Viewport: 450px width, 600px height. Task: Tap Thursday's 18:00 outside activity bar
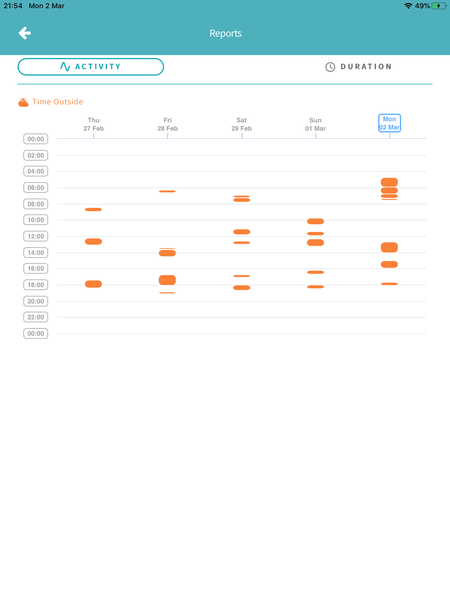[93, 284]
